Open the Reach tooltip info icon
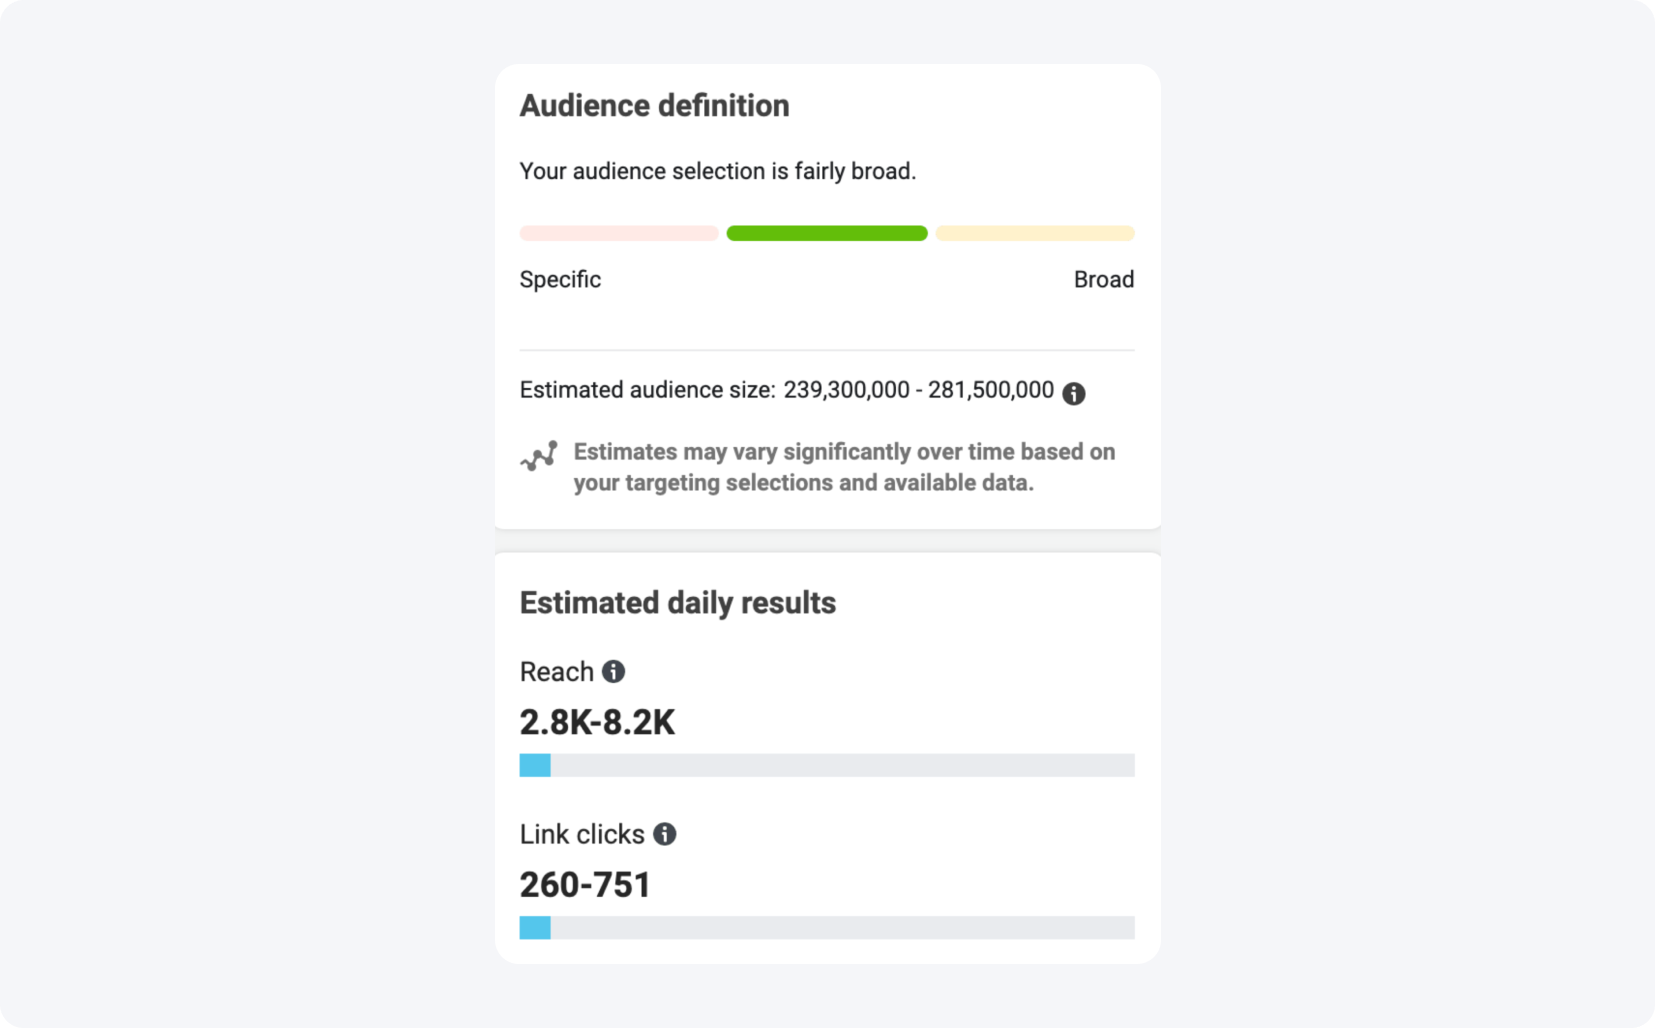This screenshot has height=1028, width=1655. [x=614, y=671]
